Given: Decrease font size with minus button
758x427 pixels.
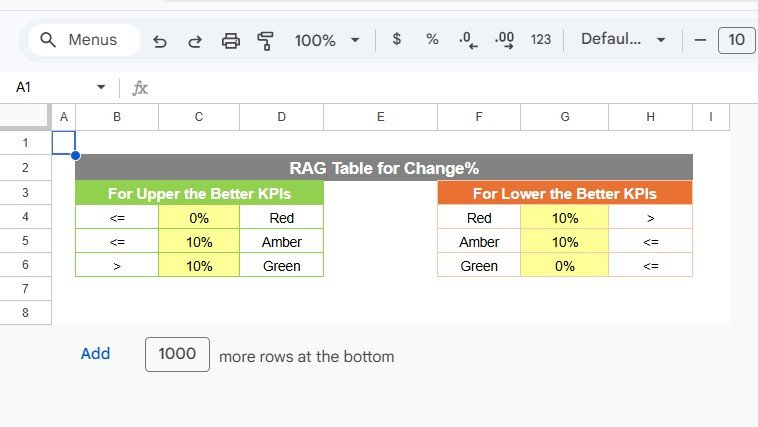Looking at the screenshot, I should (700, 40).
